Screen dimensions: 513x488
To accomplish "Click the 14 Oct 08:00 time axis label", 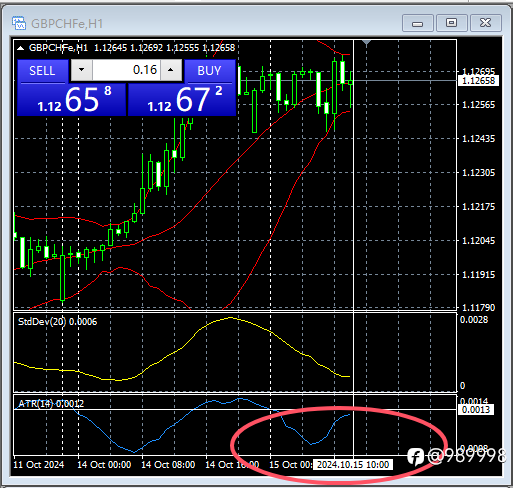I will point(168,465).
